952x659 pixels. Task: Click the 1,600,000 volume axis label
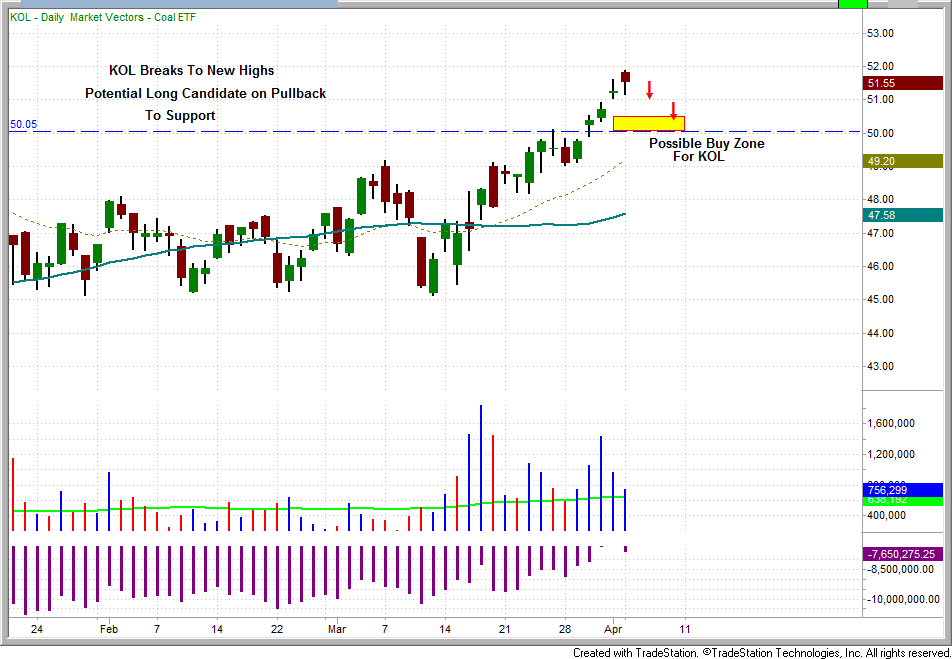tap(889, 423)
